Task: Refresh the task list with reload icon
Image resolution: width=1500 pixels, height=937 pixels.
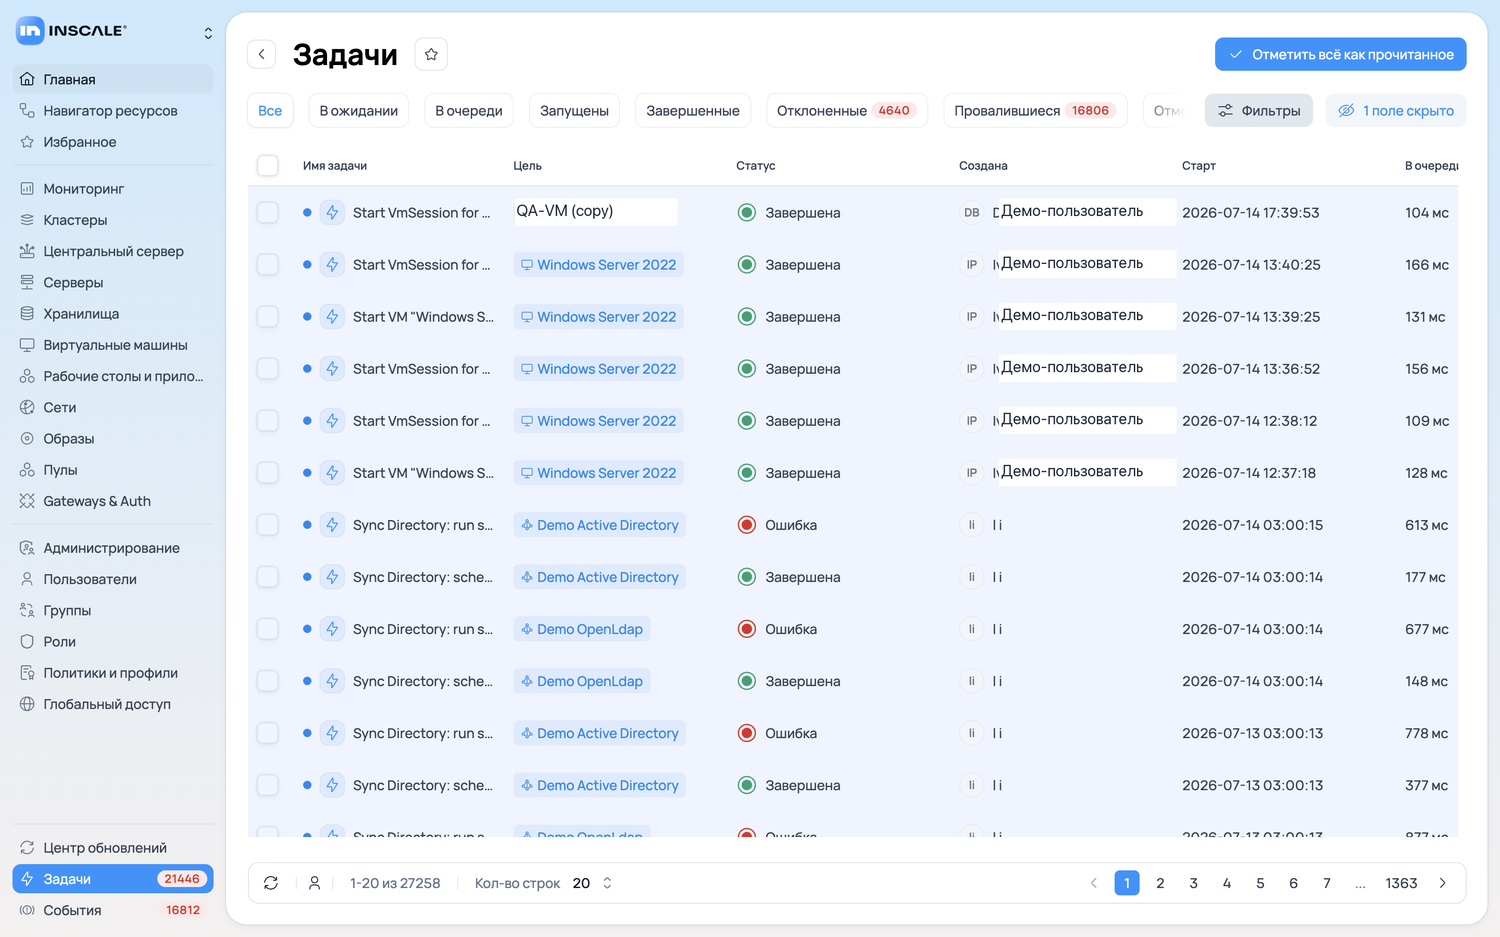Action: 271,883
